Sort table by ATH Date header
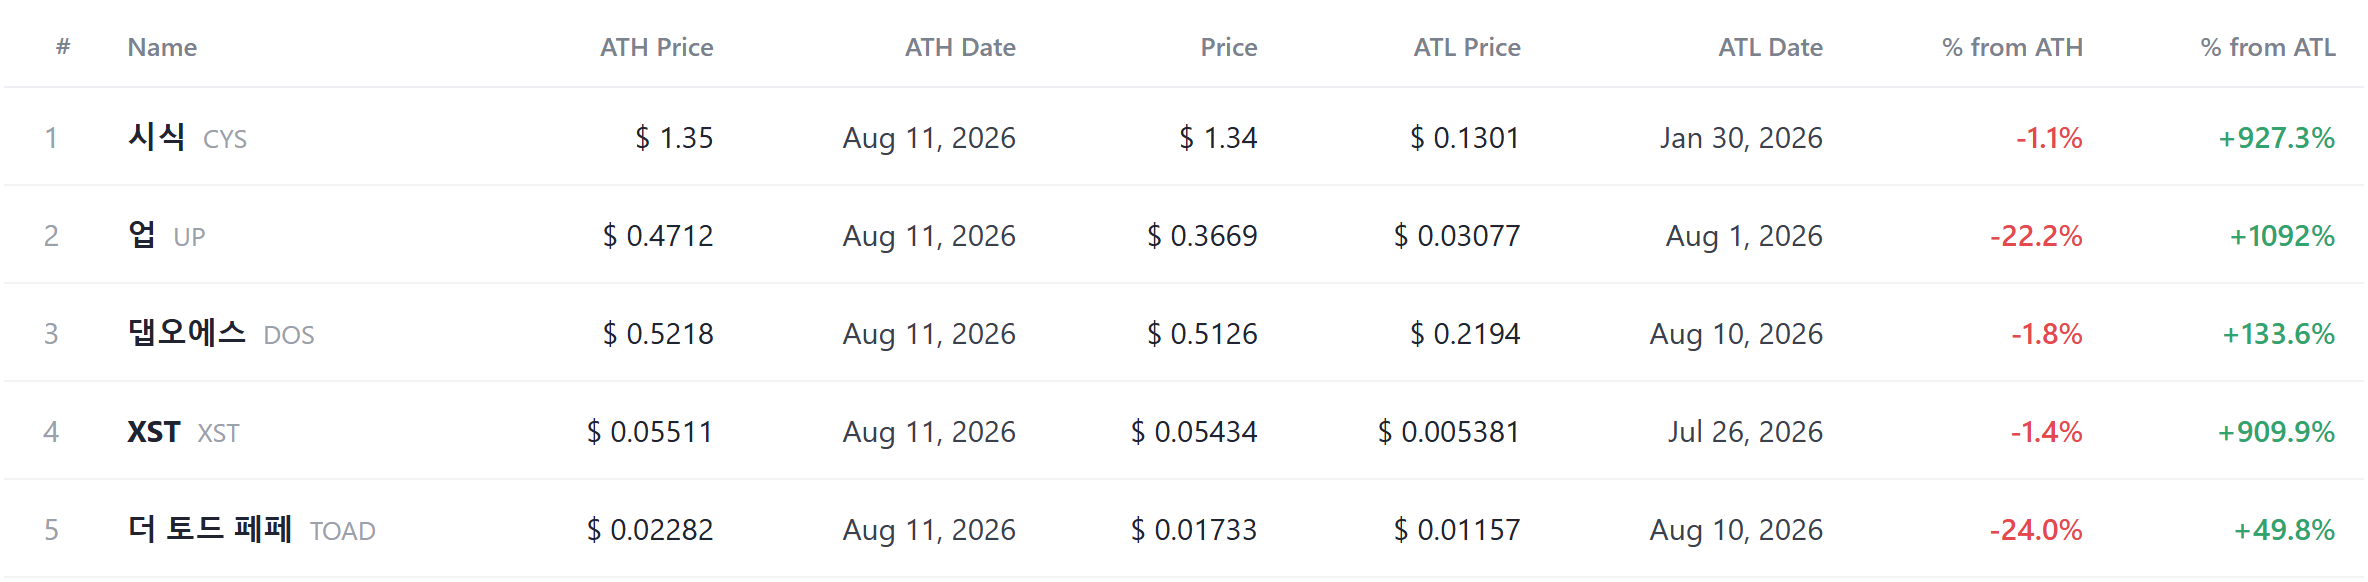The image size is (2368, 582). pos(960,47)
